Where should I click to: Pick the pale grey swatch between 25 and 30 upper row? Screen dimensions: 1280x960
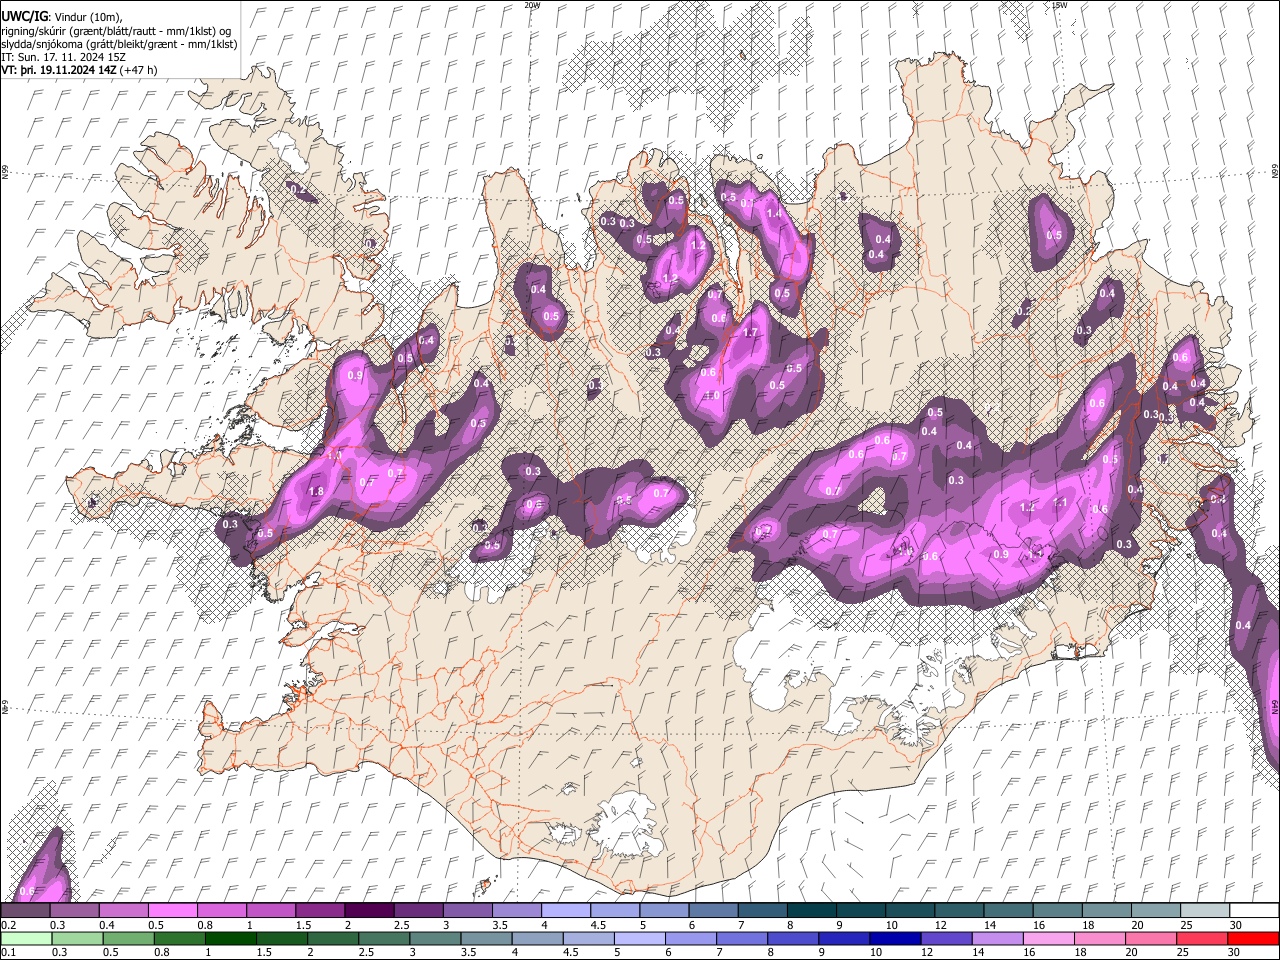(x=1206, y=910)
